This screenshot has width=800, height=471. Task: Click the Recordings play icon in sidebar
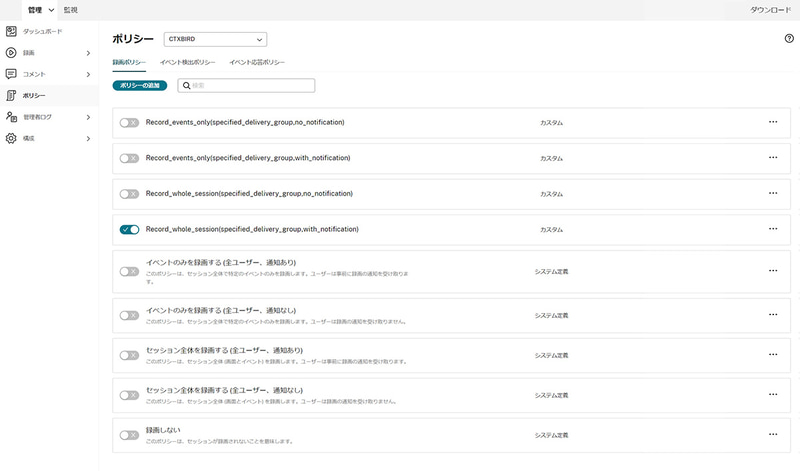point(11,53)
